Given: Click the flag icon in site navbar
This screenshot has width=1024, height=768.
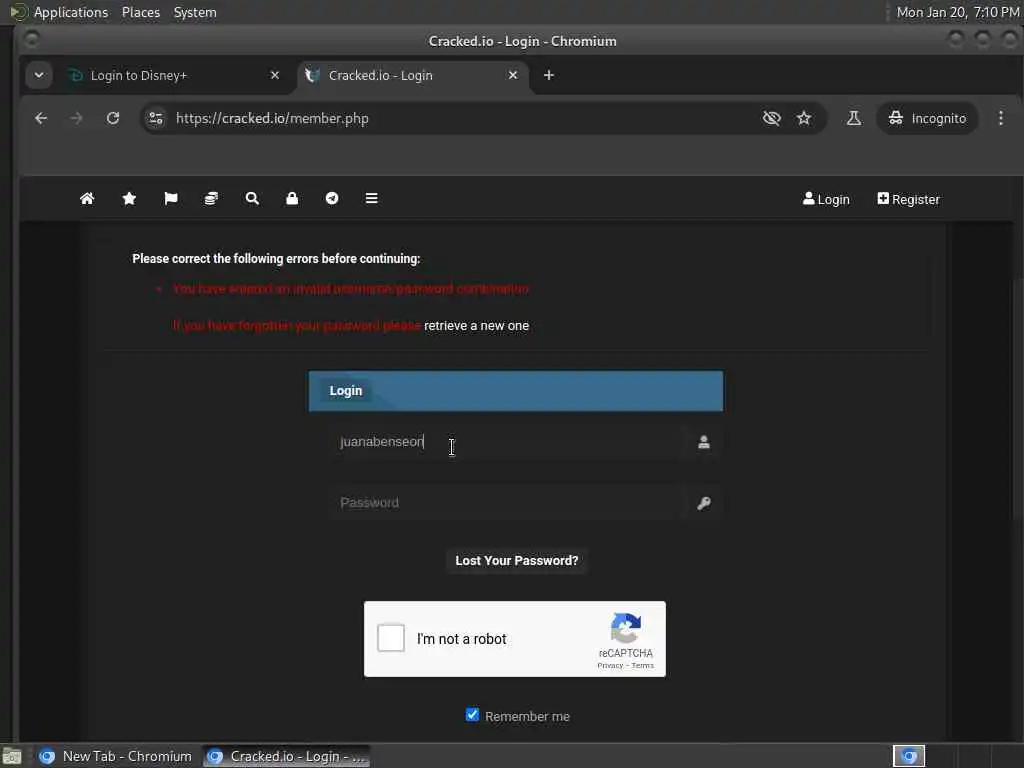Looking at the screenshot, I should coord(171,199).
